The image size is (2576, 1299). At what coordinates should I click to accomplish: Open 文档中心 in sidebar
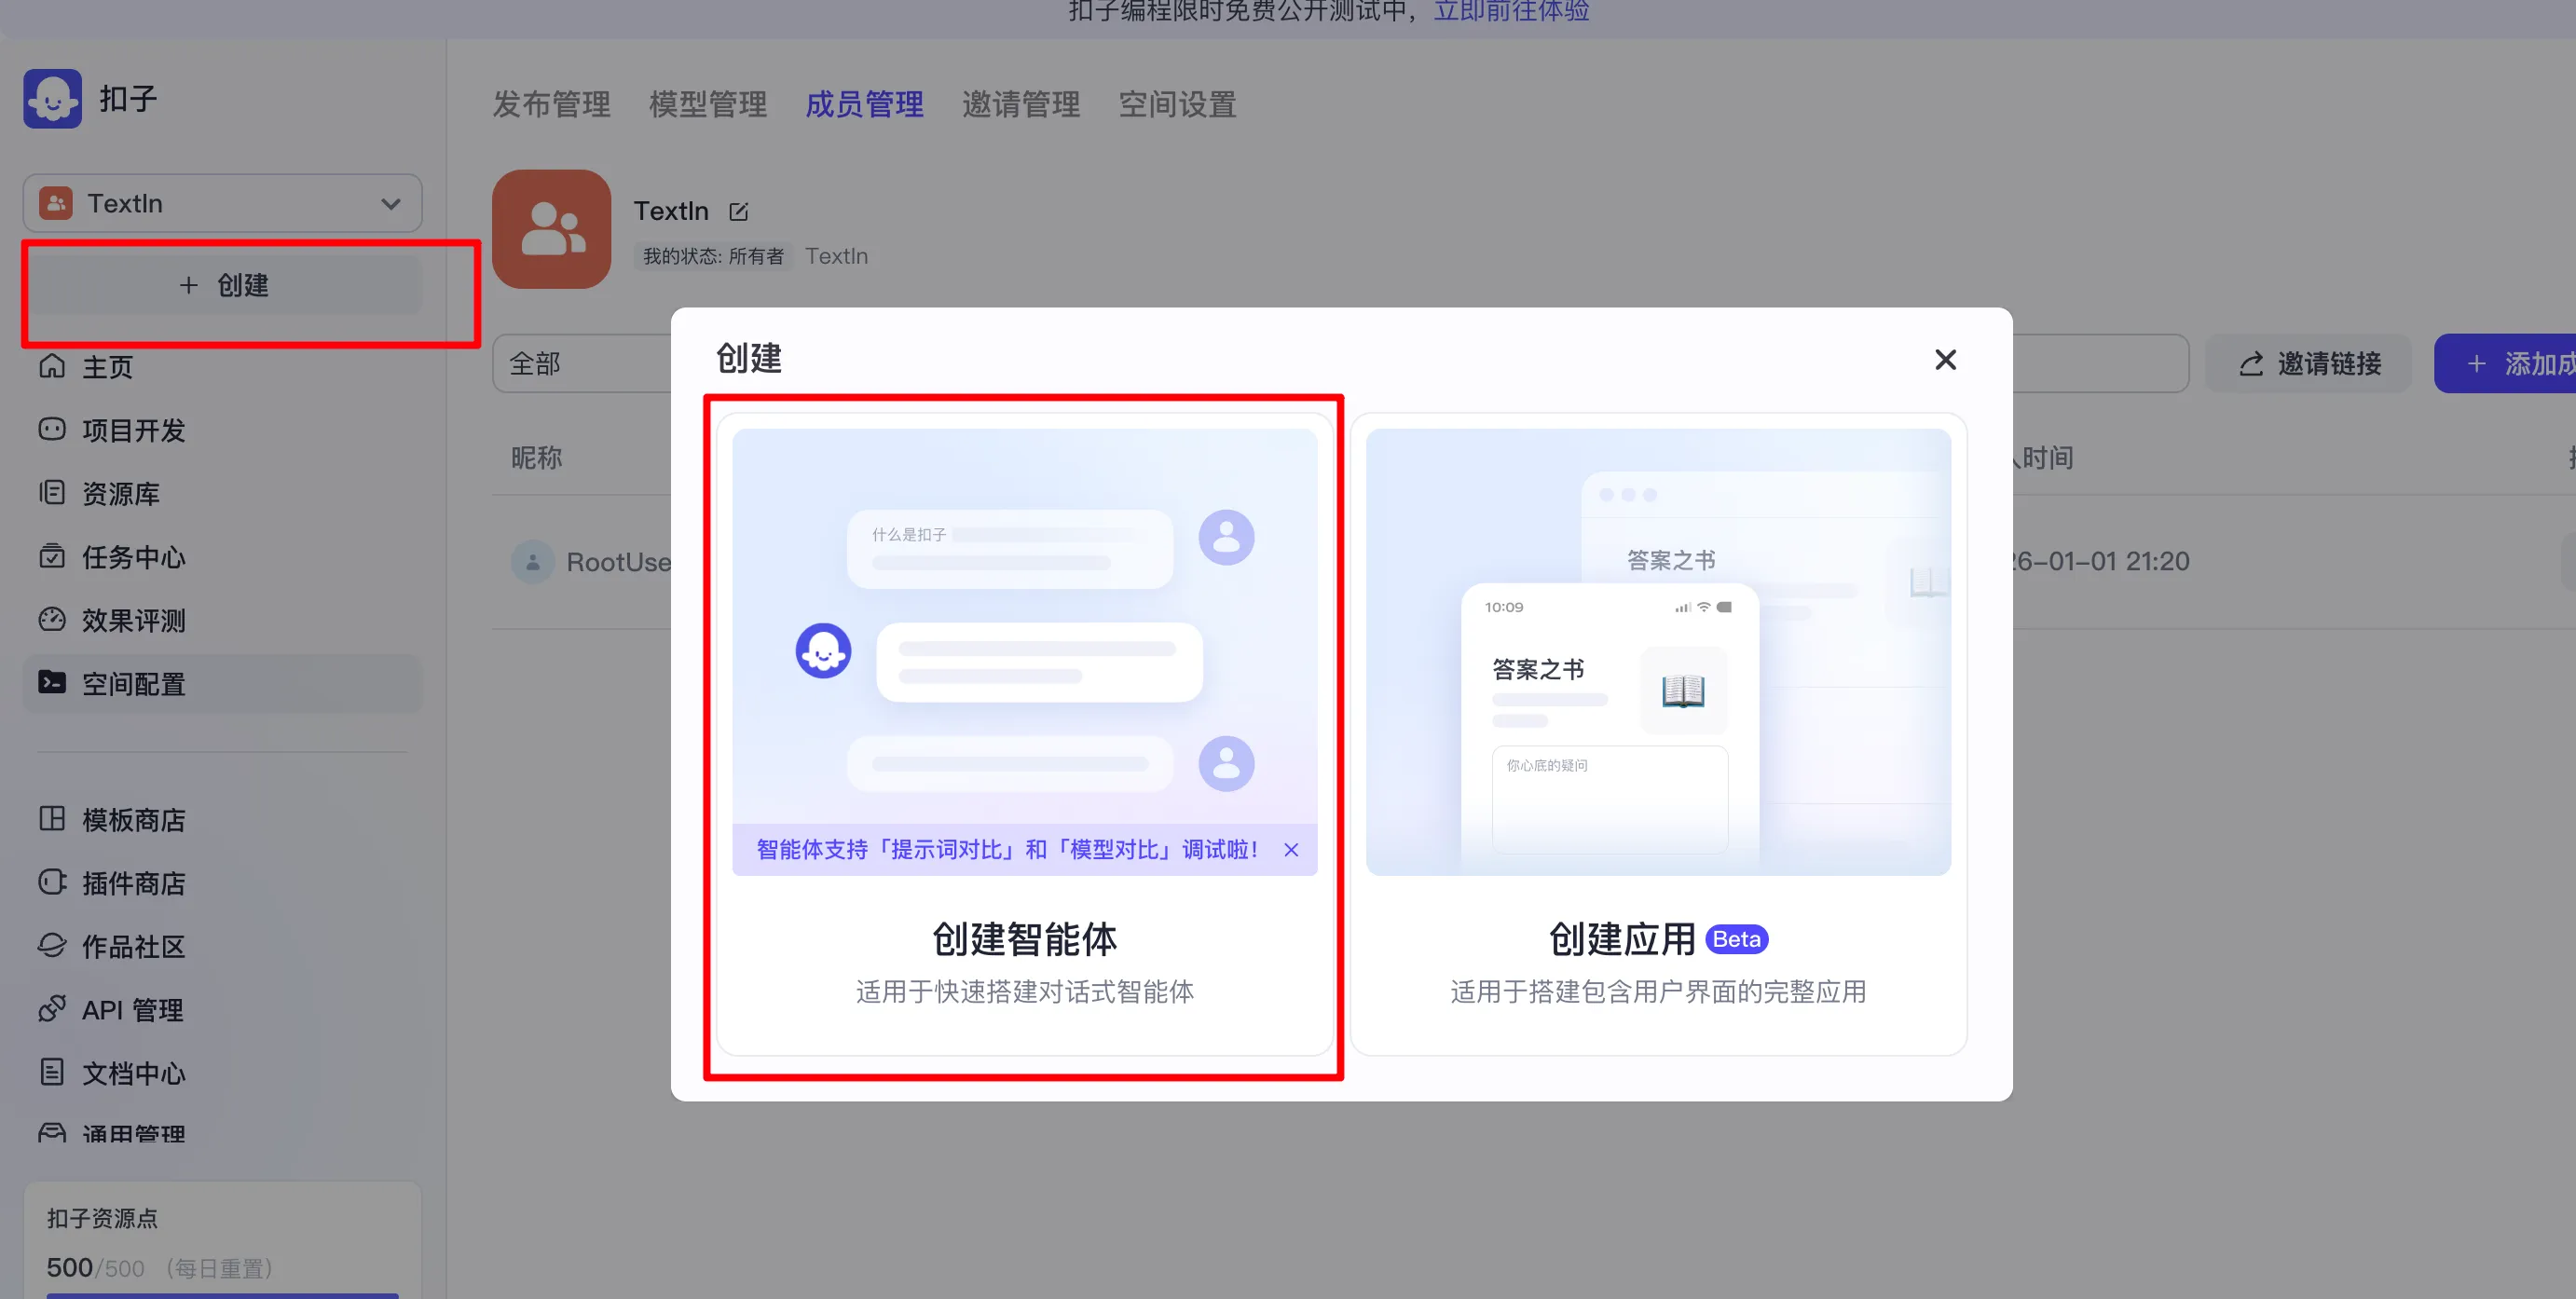tap(222, 1073)
